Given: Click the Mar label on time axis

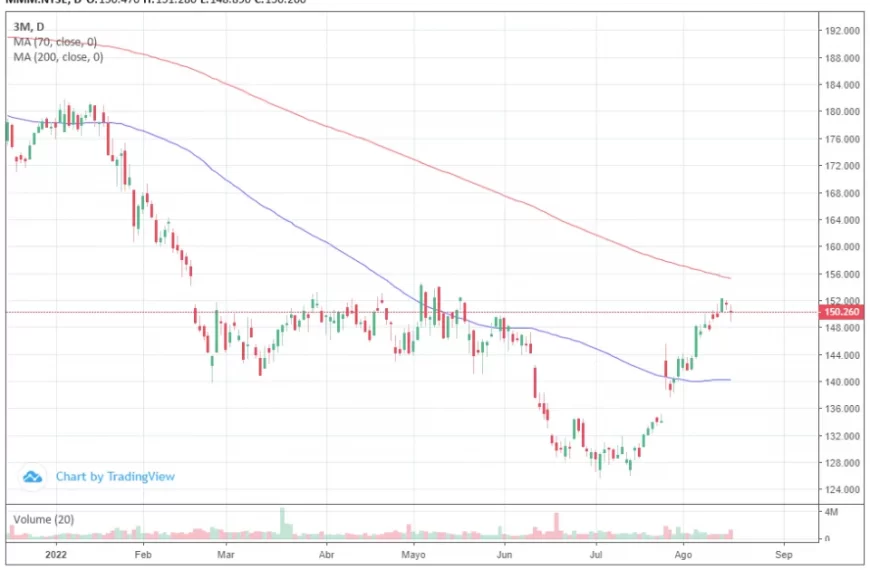Looking at the screenshot, I should pos(226,554).
